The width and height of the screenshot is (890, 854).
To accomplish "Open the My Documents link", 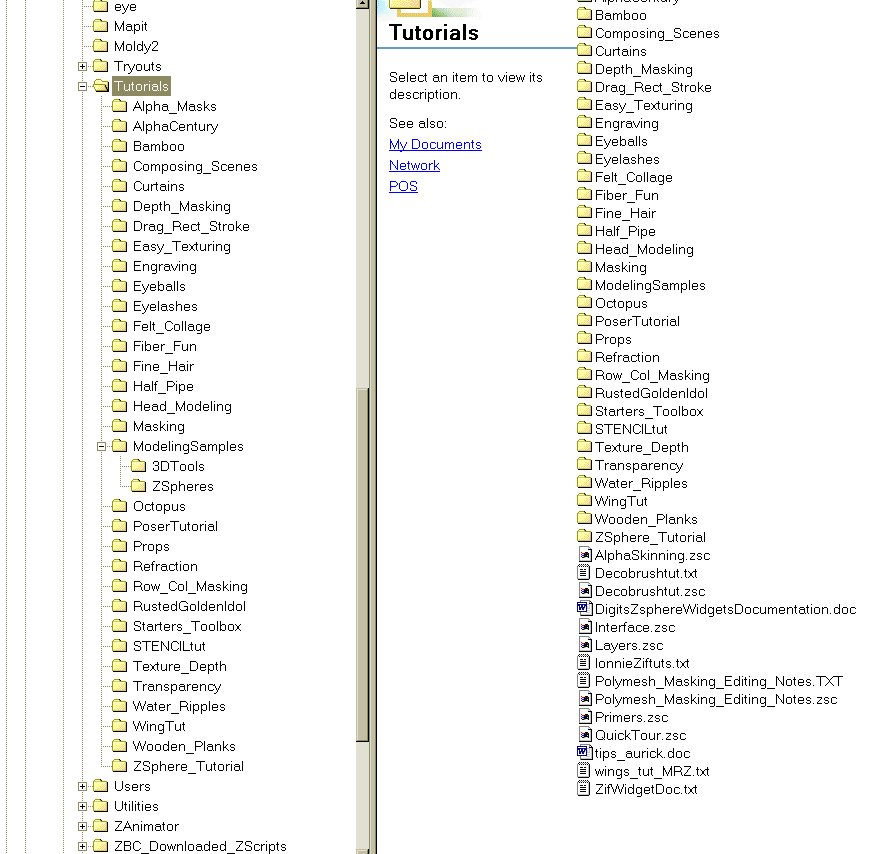I will pos(435,145).
